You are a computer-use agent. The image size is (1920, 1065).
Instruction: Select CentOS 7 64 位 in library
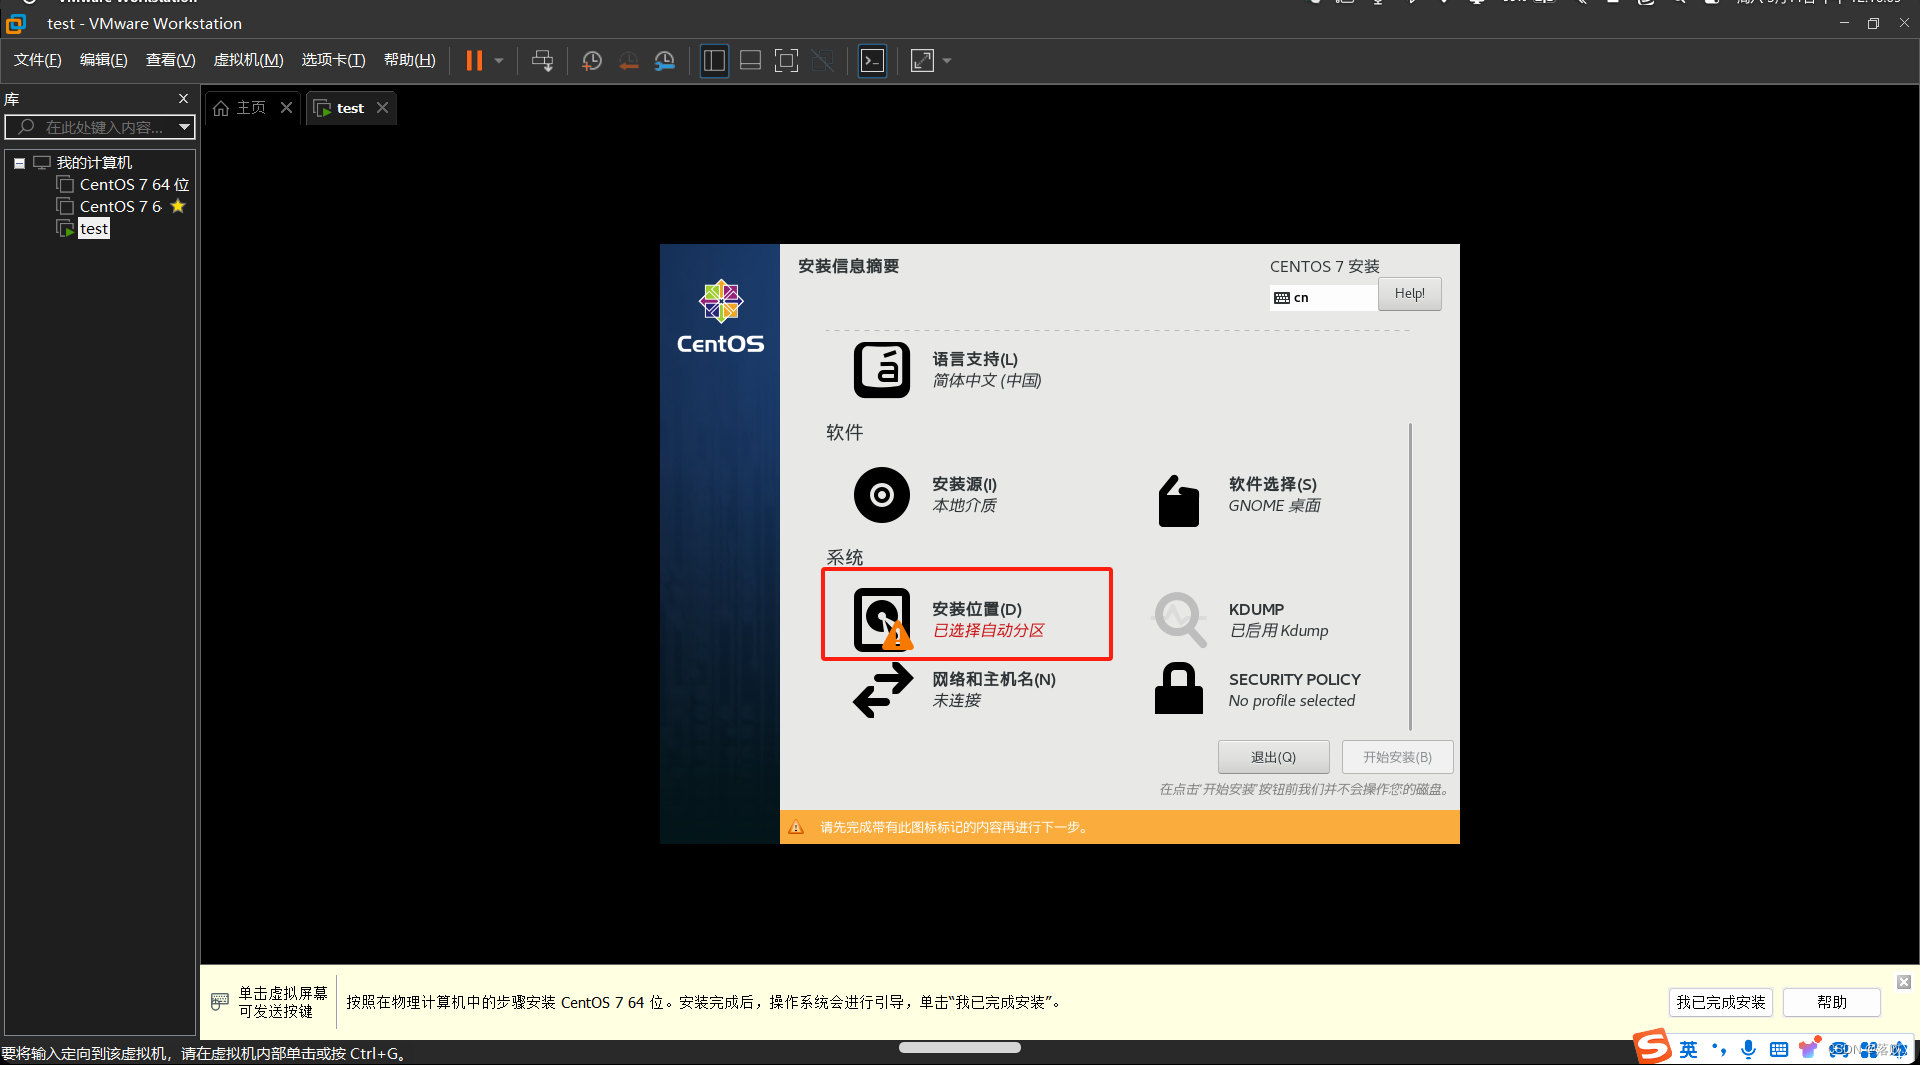(x=134, y=185)
